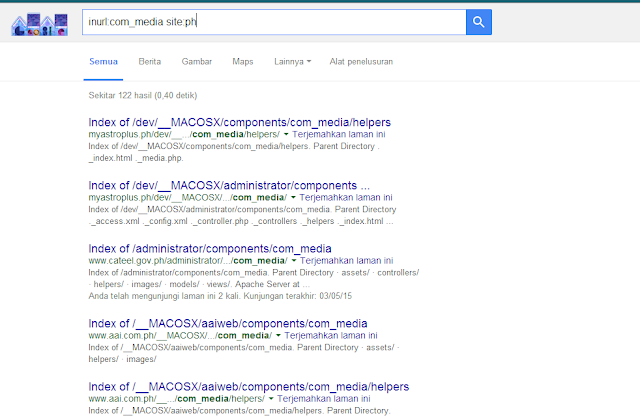Select the Semua tab
The image size is (640, 420).
pyautogui.click(x=103, y=62)
